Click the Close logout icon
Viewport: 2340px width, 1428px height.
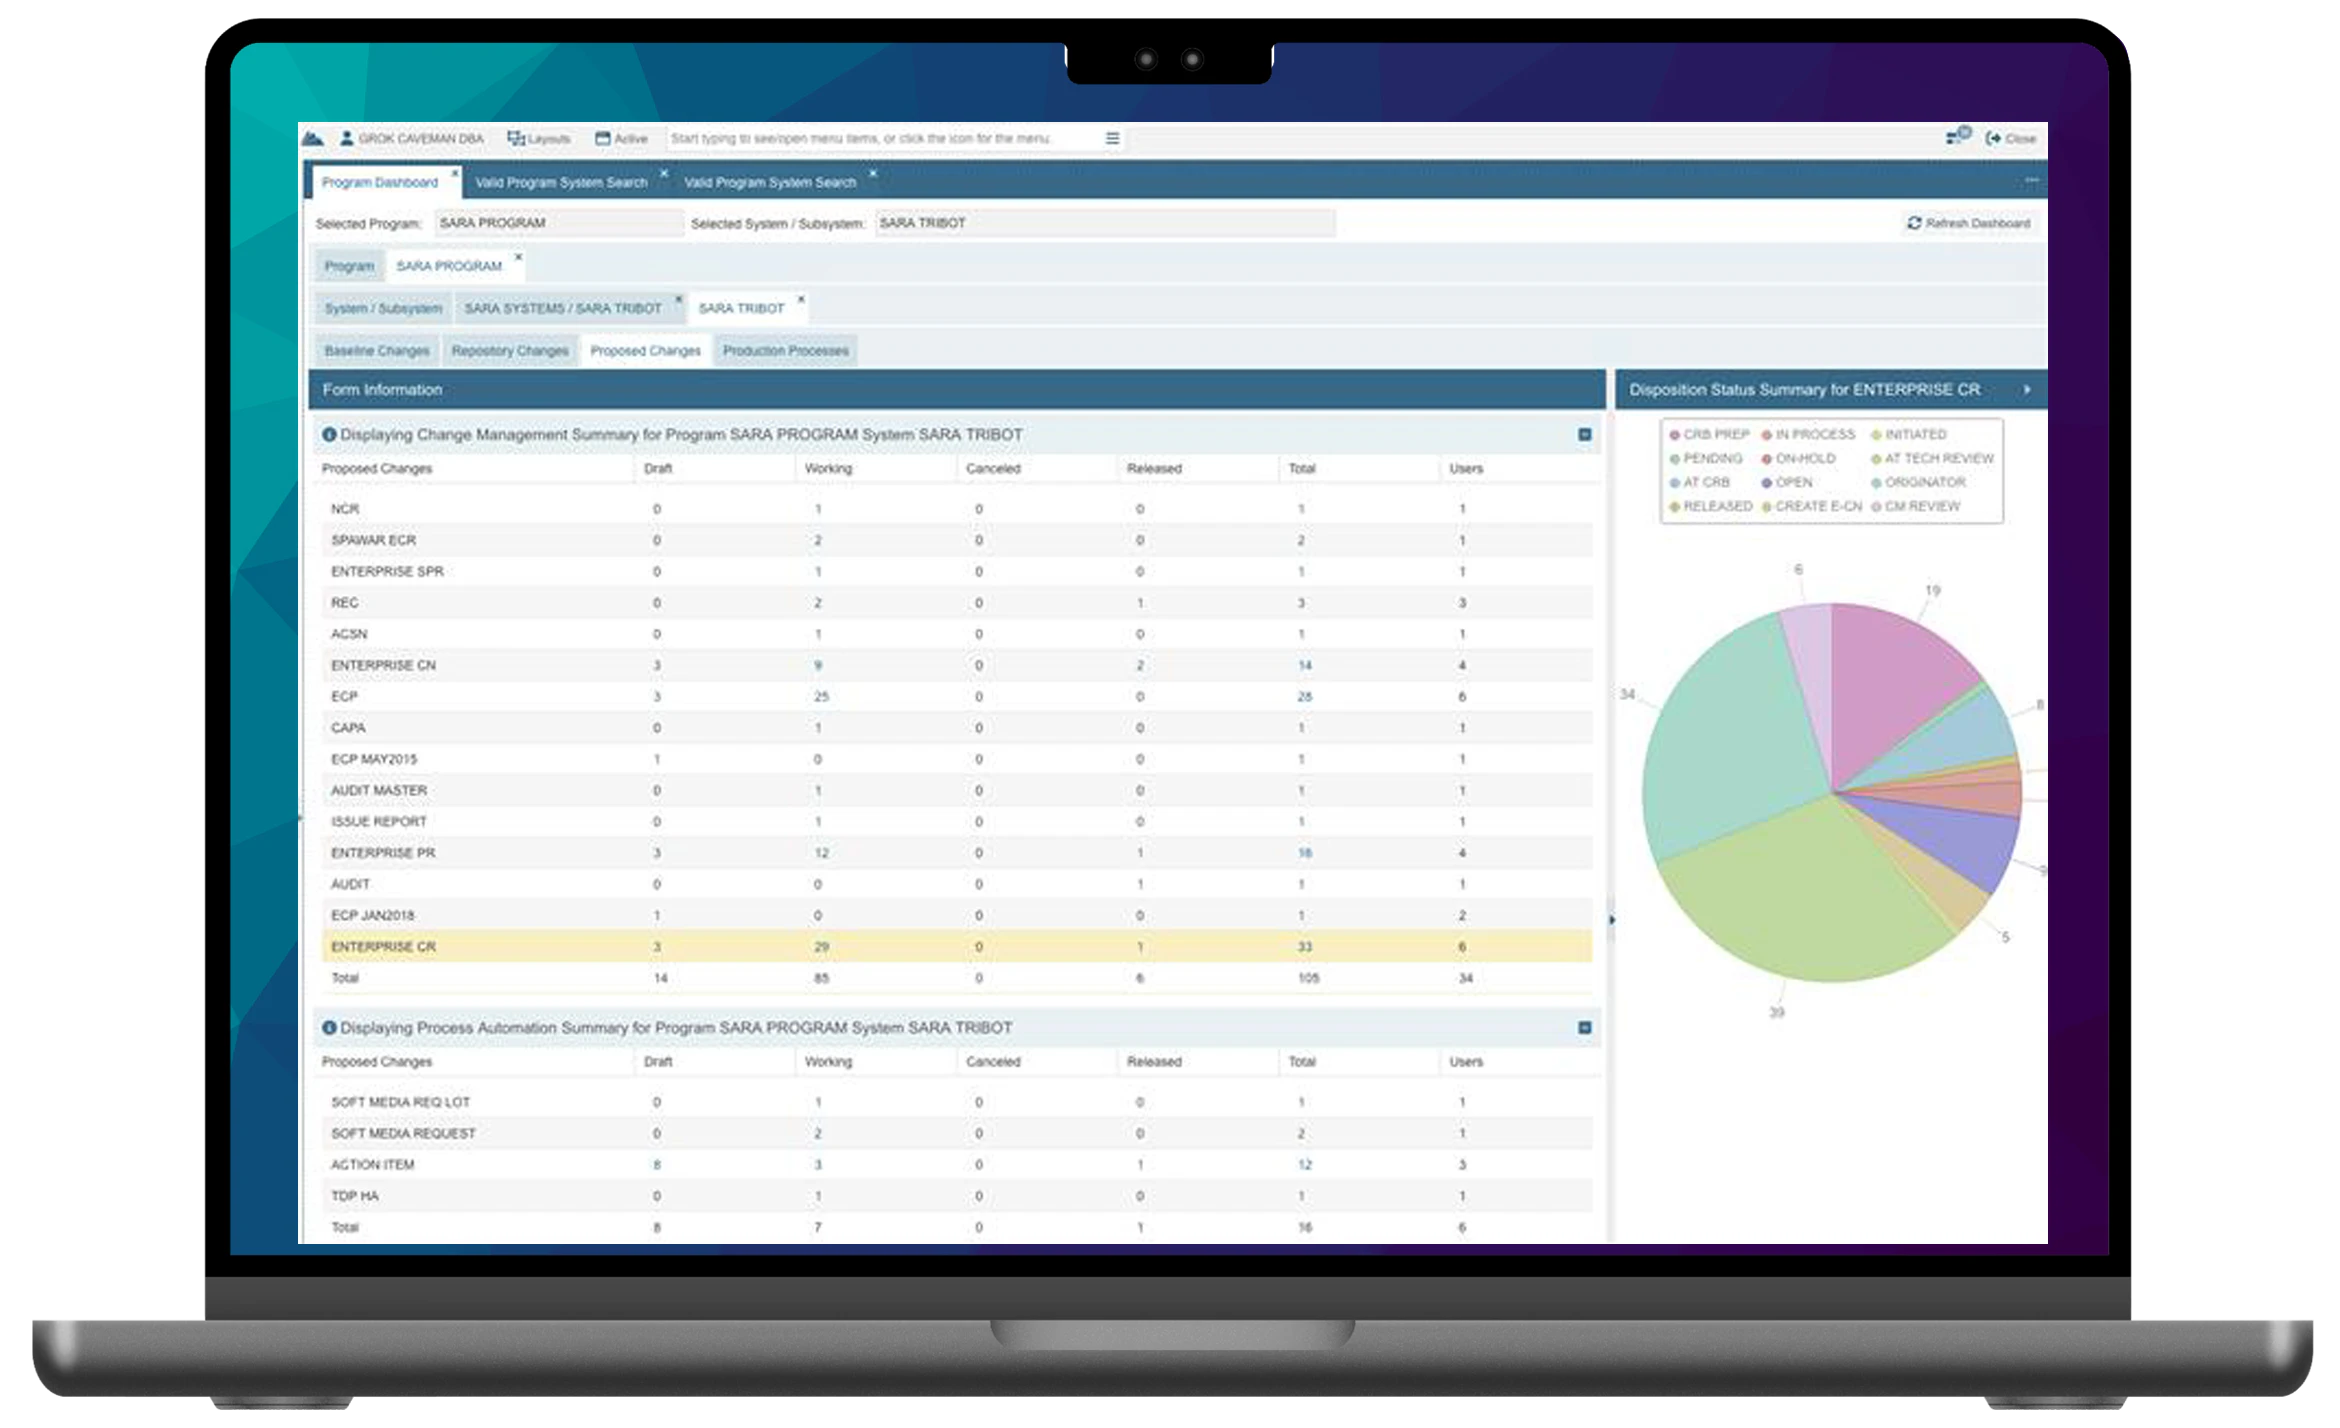point(1994,138)
